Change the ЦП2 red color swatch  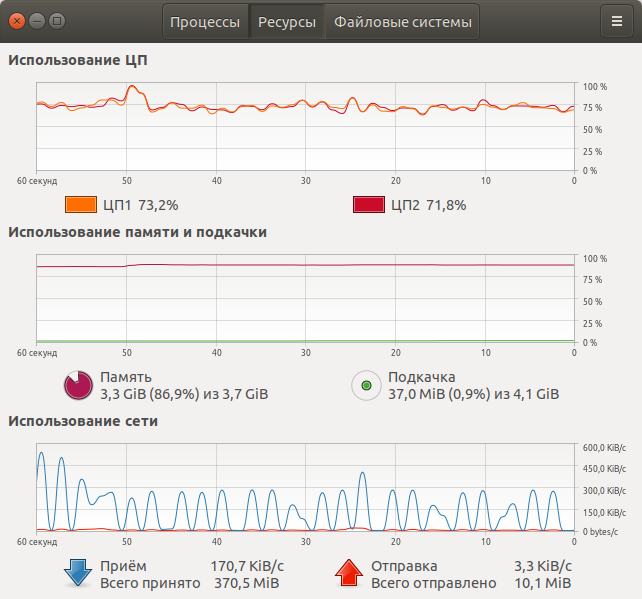(369, 205)
